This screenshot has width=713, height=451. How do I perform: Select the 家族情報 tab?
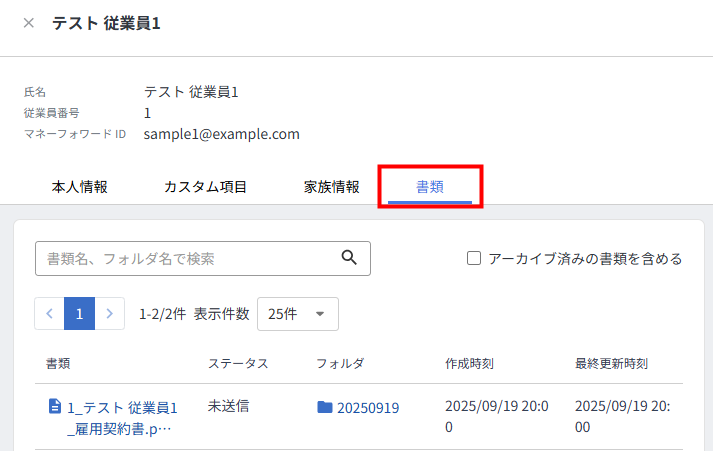(331, 186)
